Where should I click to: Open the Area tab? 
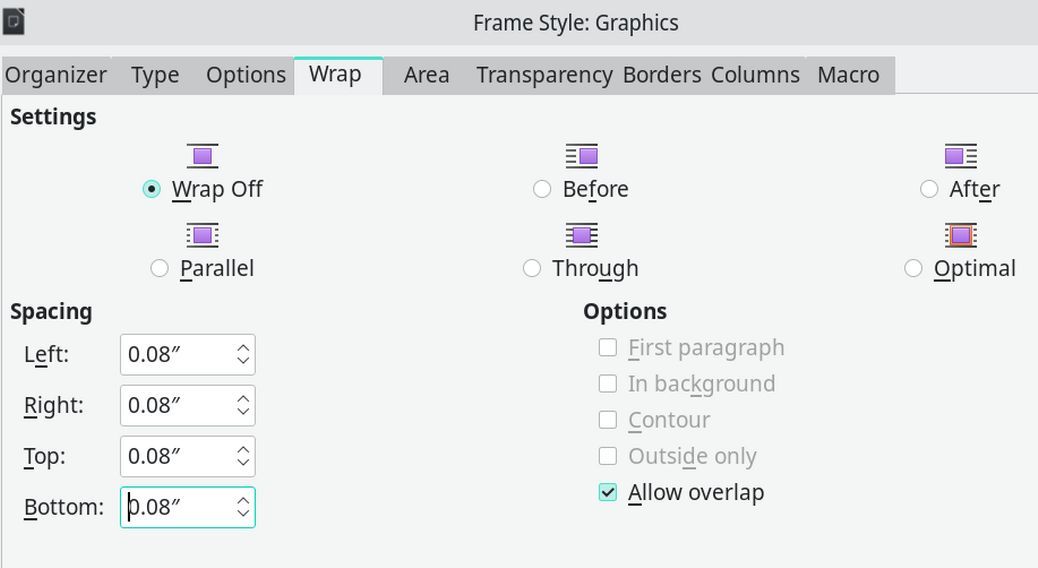426,75
